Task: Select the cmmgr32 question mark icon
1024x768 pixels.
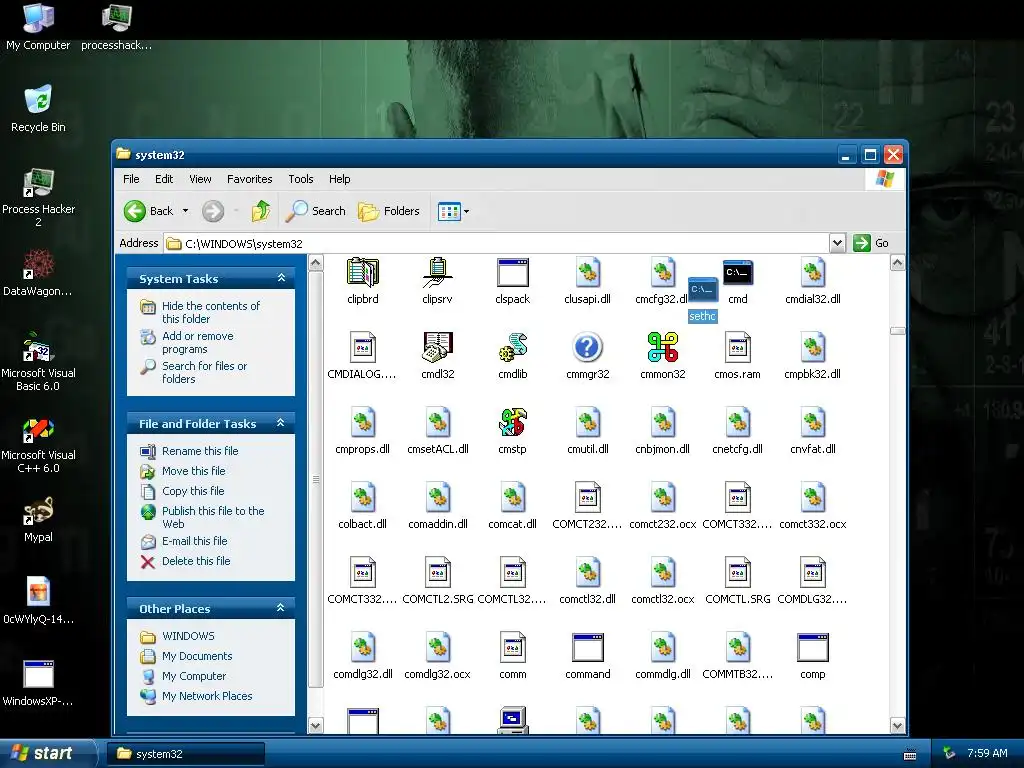Action: click(x=587, y=347)
